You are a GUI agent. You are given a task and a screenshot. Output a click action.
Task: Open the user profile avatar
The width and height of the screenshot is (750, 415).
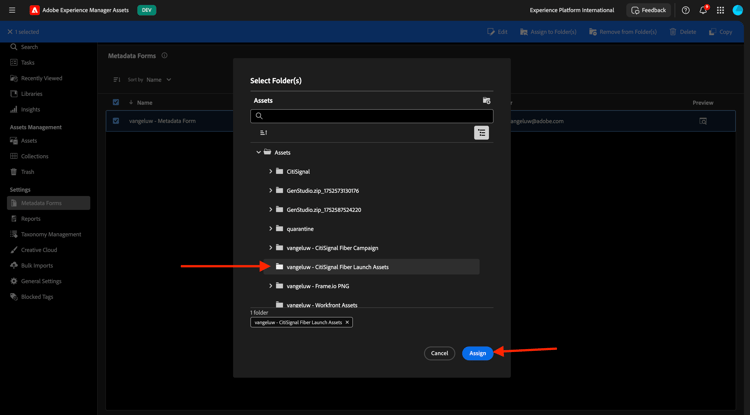pyautogui.click(x=738, y=10)
